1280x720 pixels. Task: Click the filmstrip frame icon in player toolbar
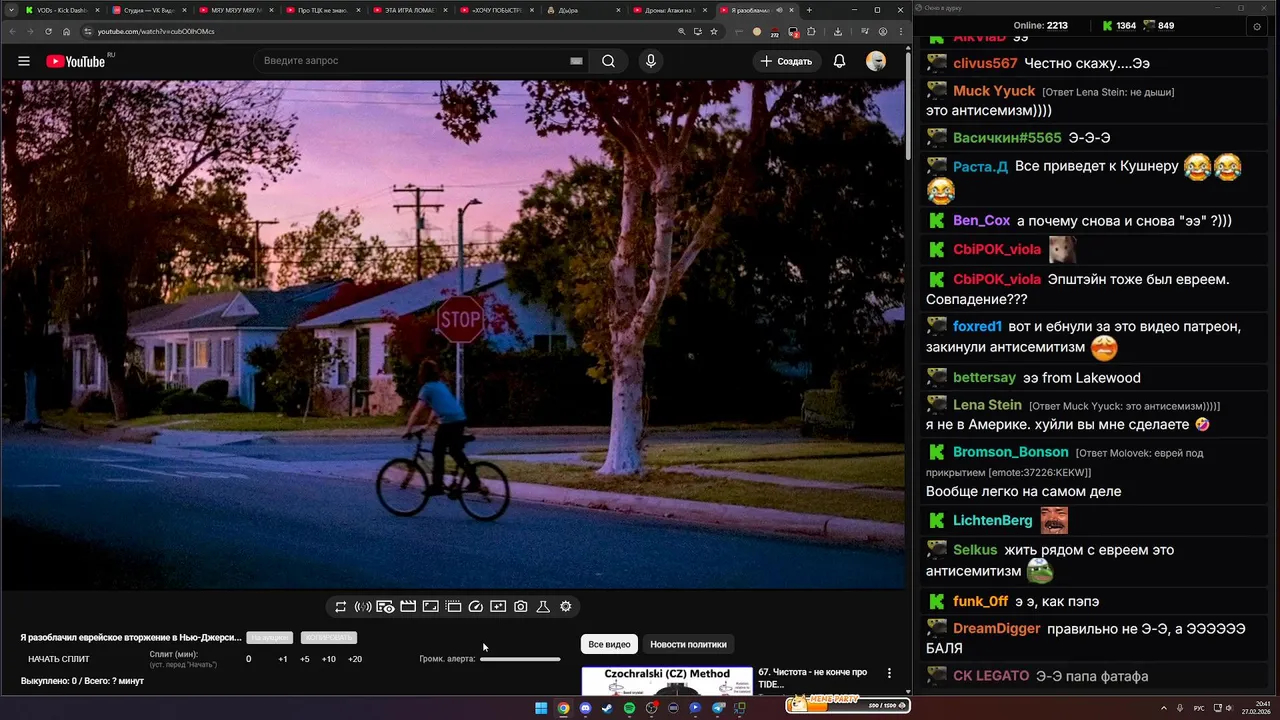click(453, 607)
